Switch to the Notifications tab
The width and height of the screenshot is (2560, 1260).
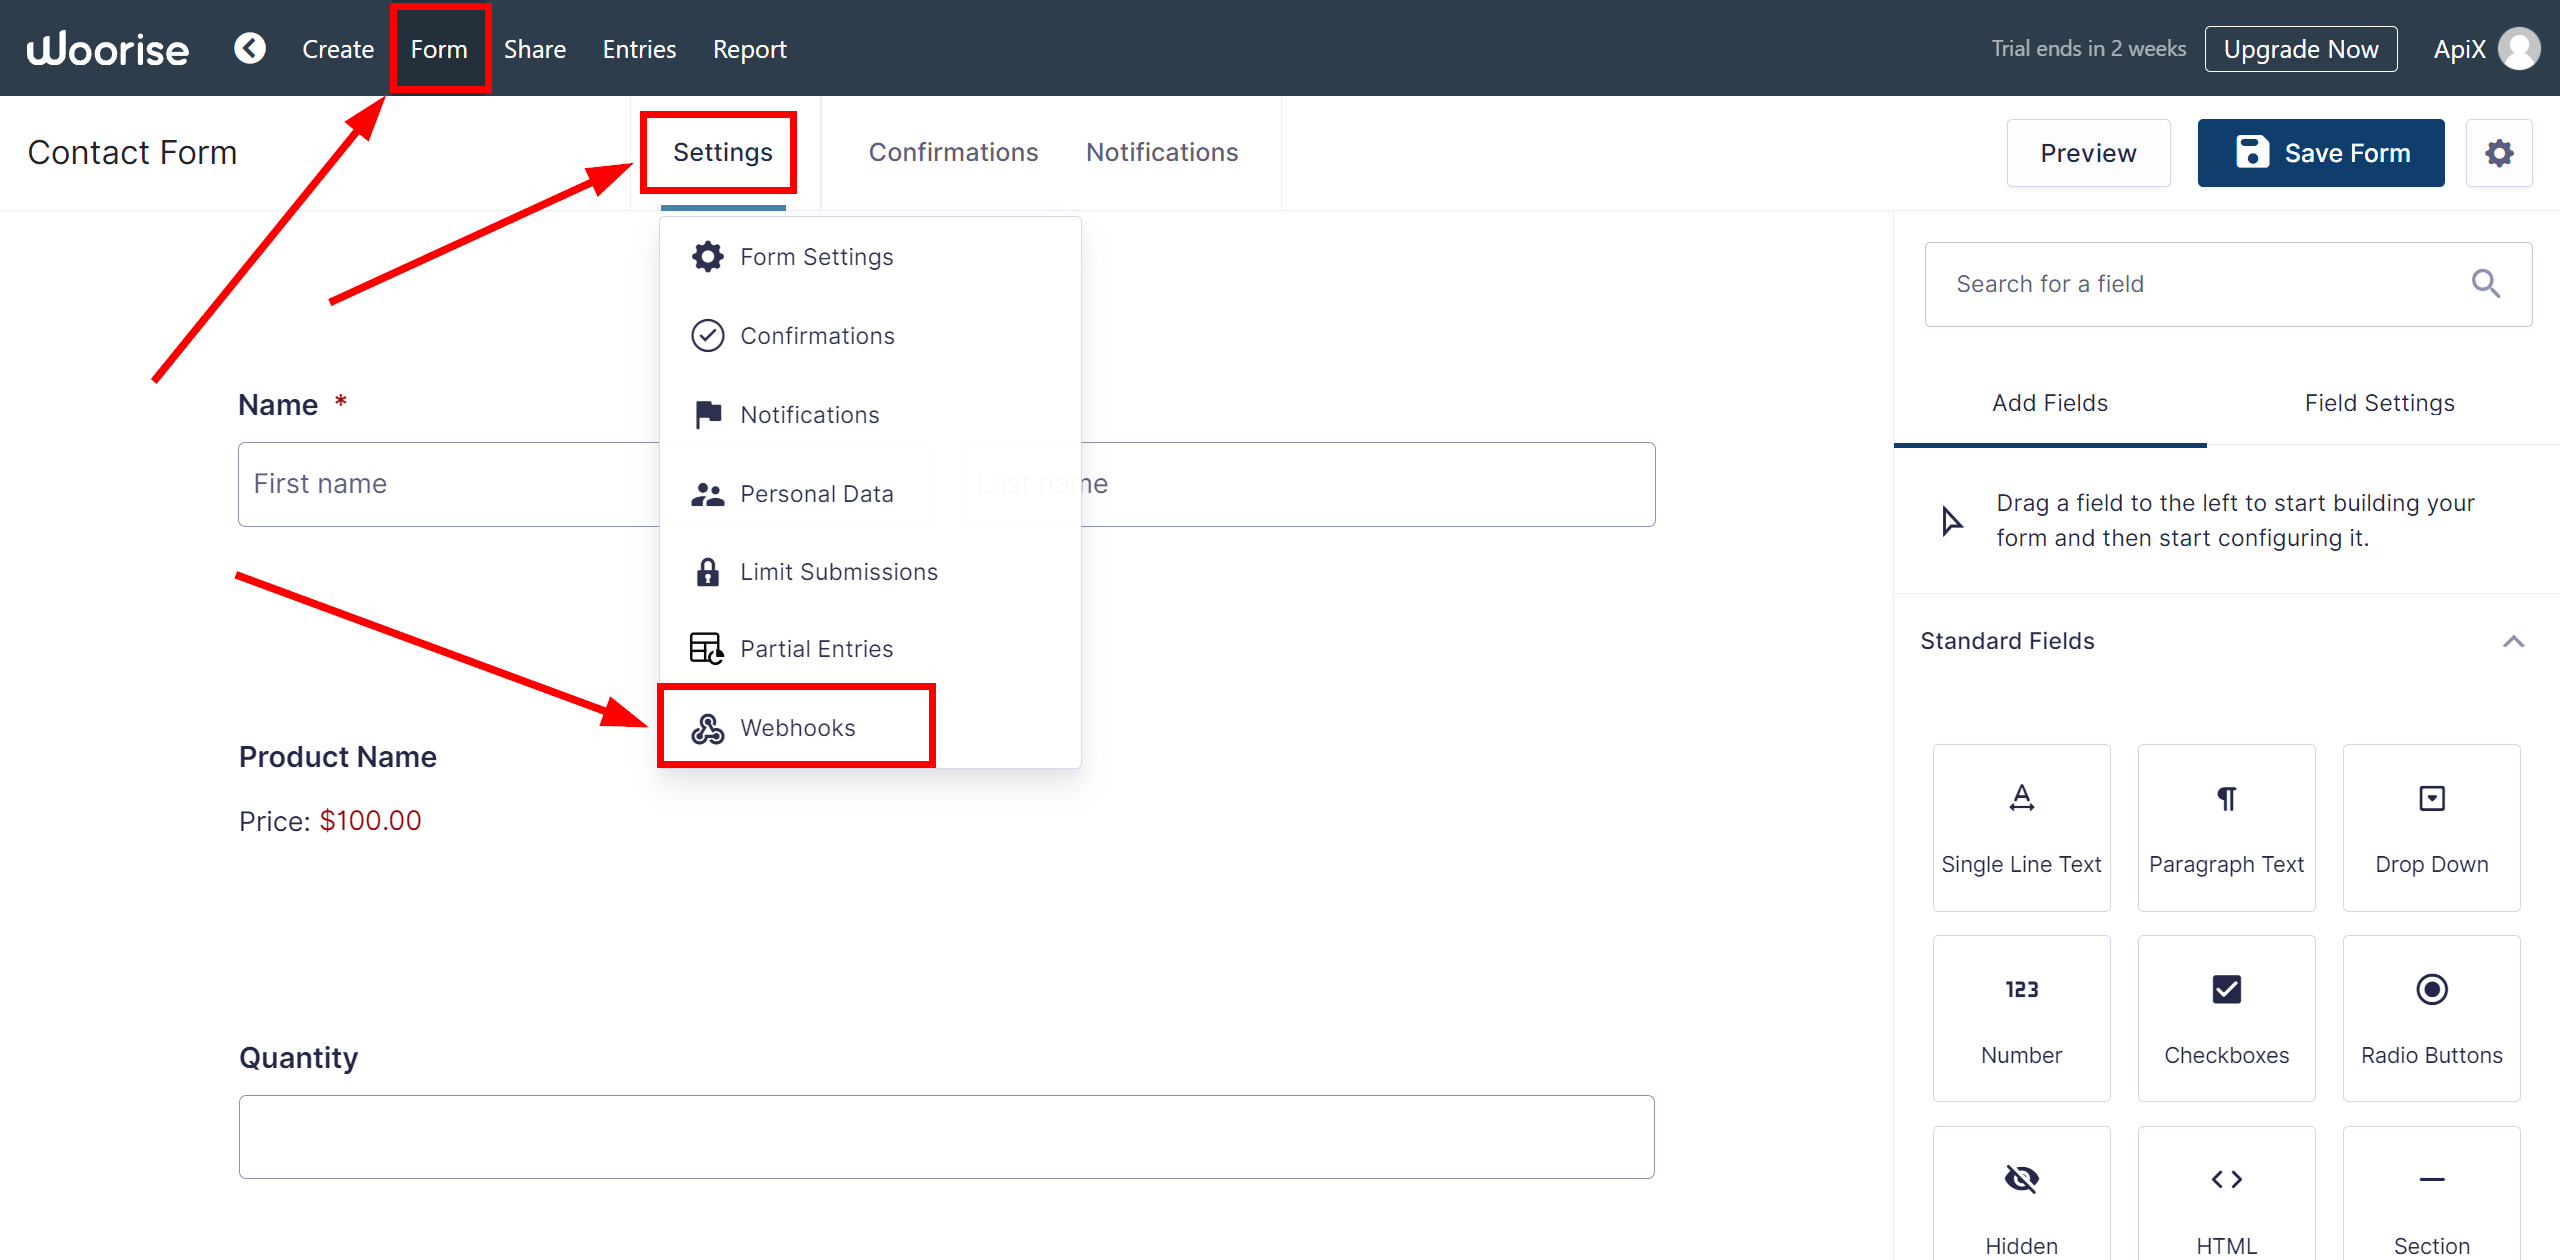(x=1162, y=150)
